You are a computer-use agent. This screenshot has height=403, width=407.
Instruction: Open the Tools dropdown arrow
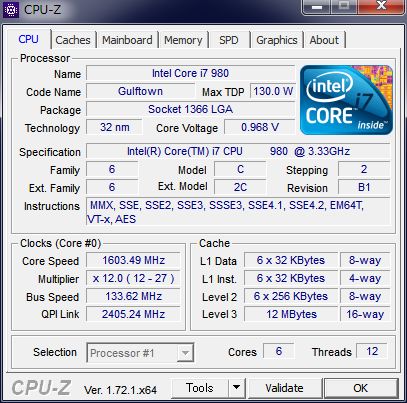tap(237, 388)
